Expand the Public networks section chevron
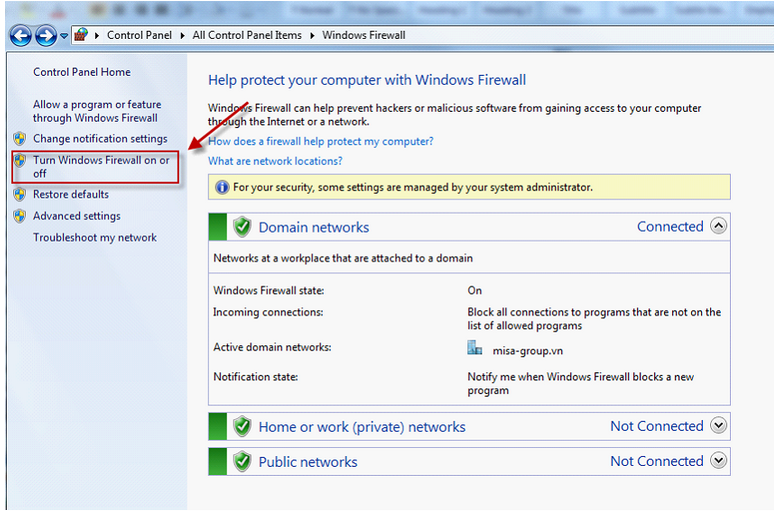This screenshot has height=516, width=774. coord(719,460)
